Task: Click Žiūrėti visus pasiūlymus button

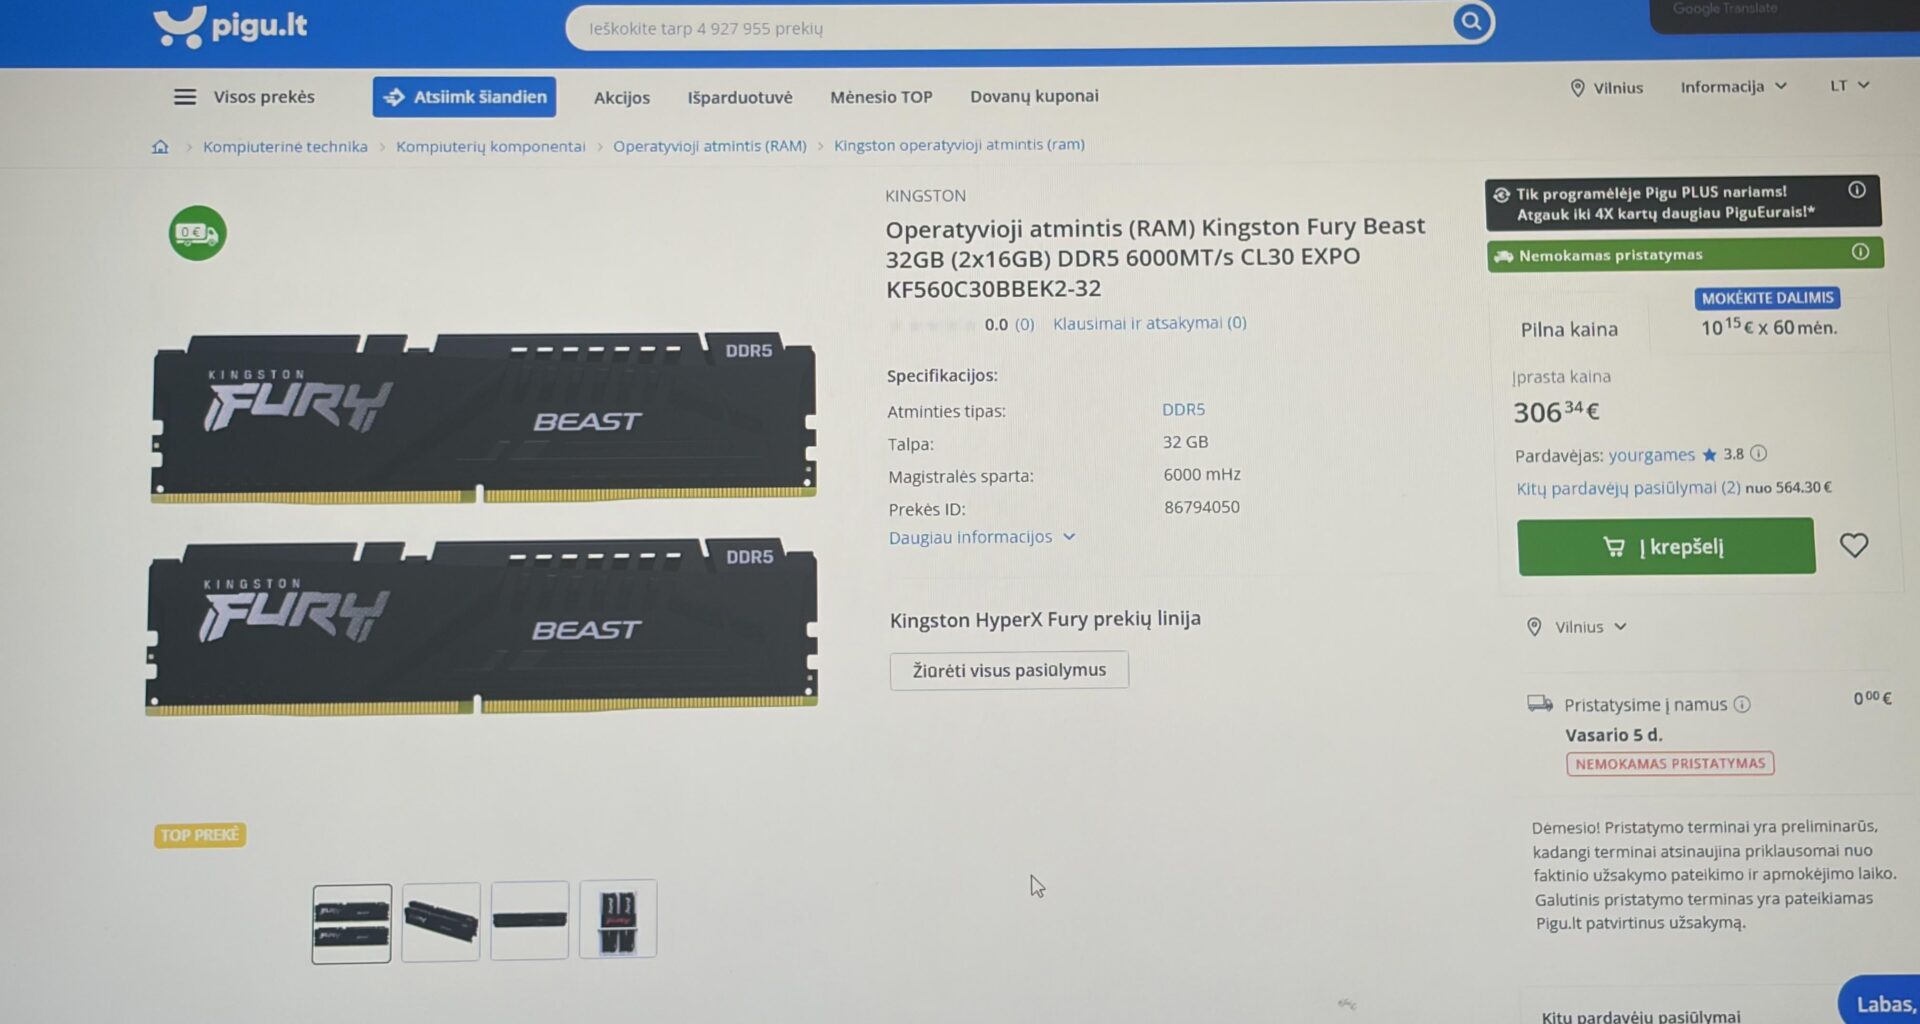Action: 1009,670
